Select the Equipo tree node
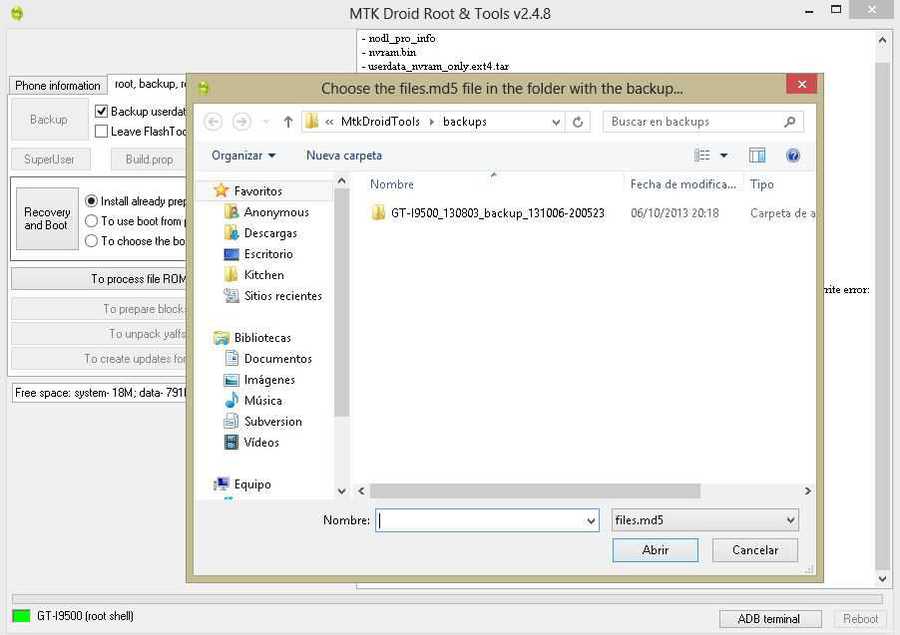The image size is (900, 635). [x=242, y=484]
